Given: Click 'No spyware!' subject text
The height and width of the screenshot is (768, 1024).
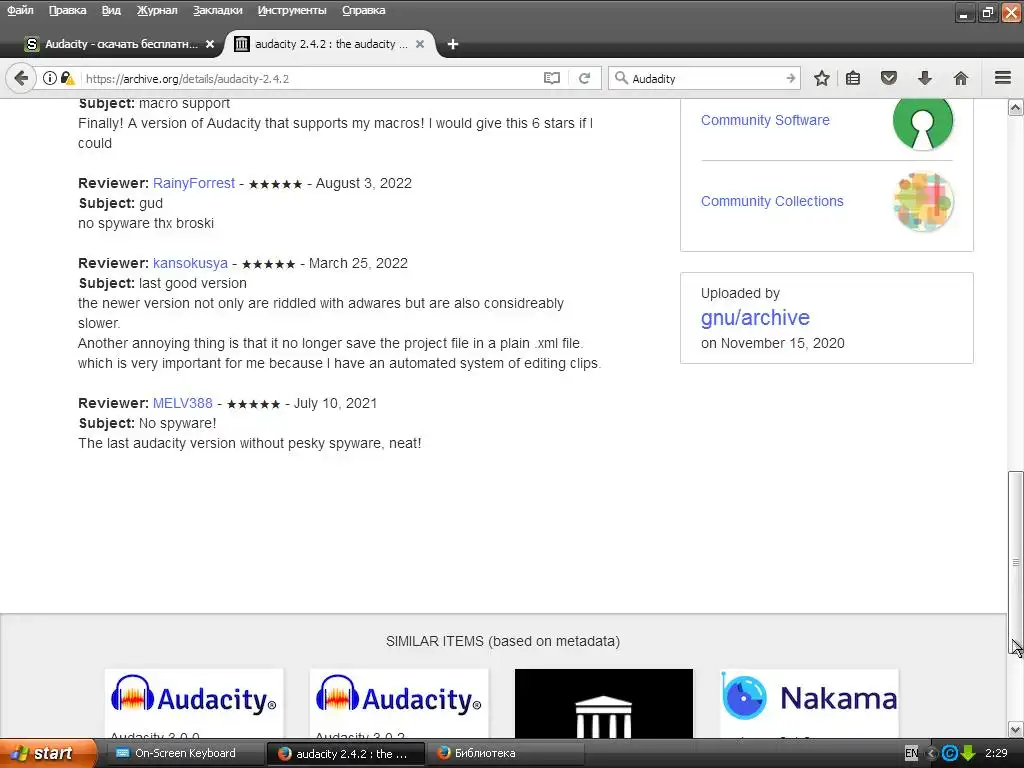Looking at the screenshot, I should (x=178, y=423).
